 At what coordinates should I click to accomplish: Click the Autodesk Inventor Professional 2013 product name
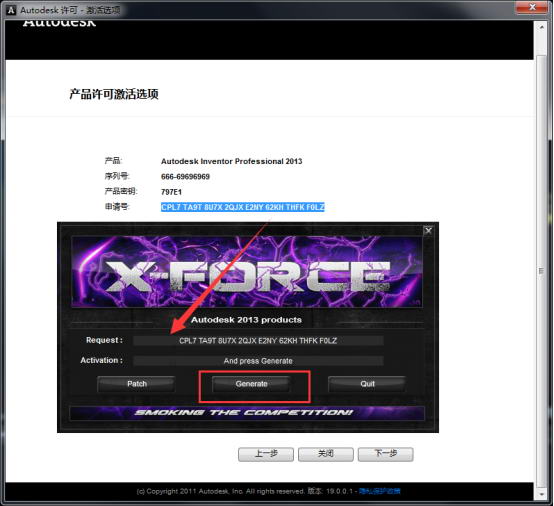(231, 161)
